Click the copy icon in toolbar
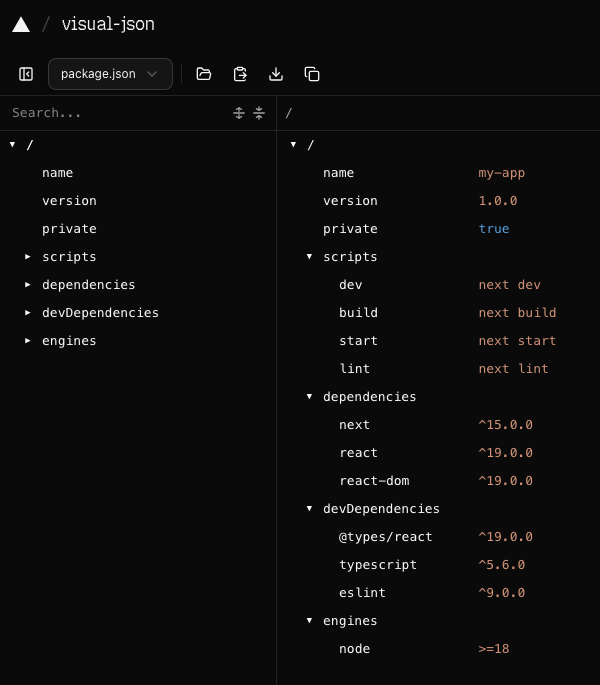Image resolution: width=600 pixels, height=685 pixels. (x=312, y=74)
